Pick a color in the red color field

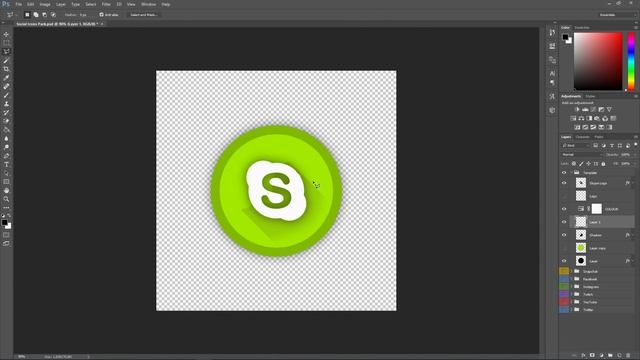[598, 61]
